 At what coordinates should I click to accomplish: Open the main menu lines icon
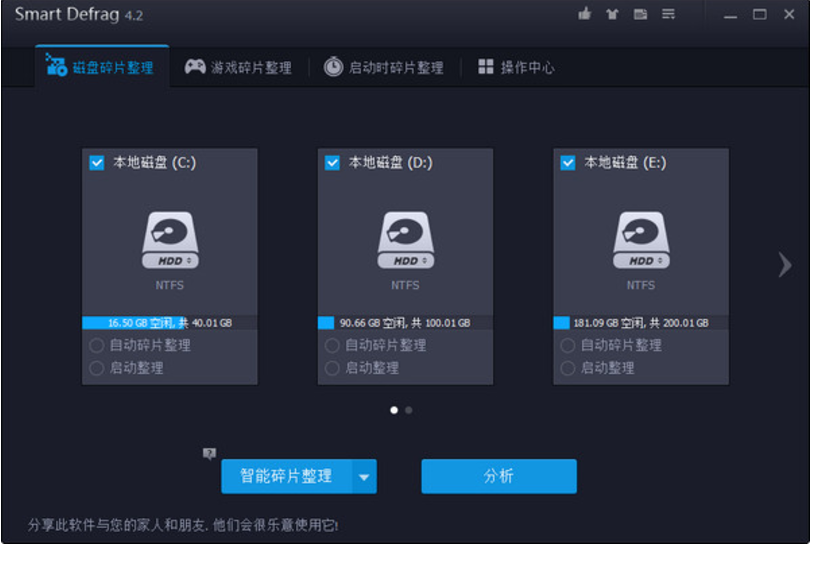point(668,14)
